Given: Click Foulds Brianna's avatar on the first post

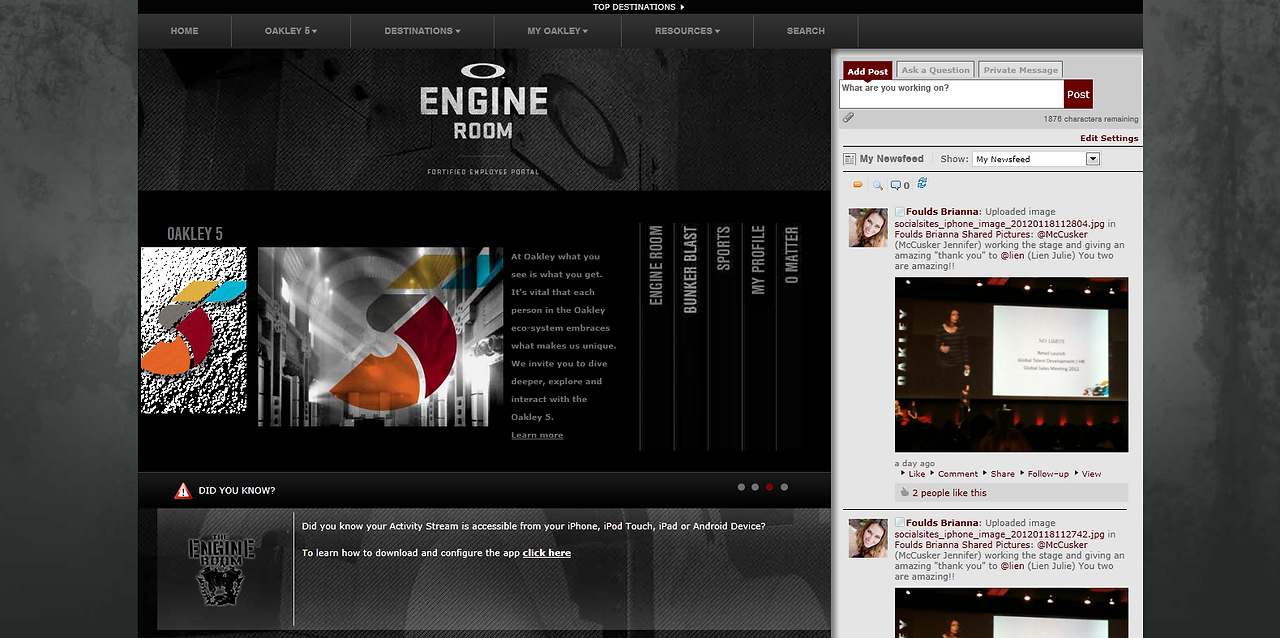Looking at the screenshot, I should pyautogui.click(x=868, y=228).
